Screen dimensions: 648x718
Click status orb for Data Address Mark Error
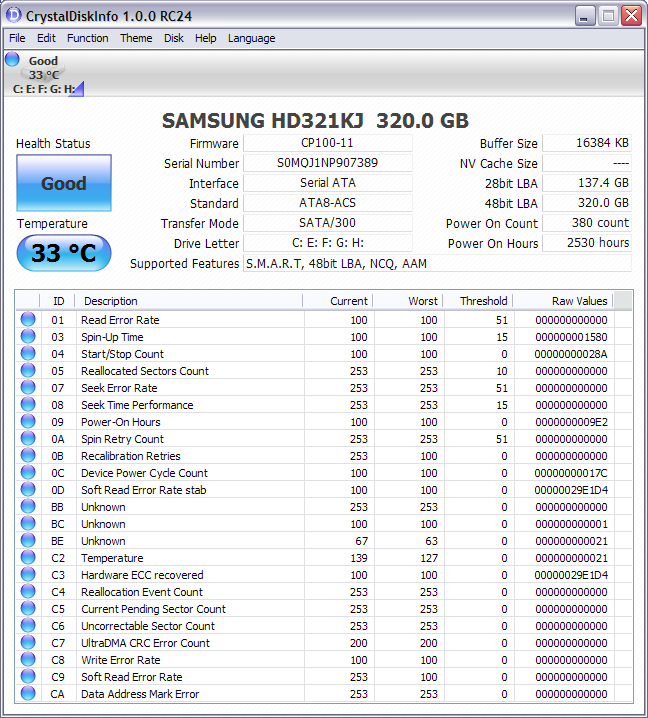tap(28, 693)
